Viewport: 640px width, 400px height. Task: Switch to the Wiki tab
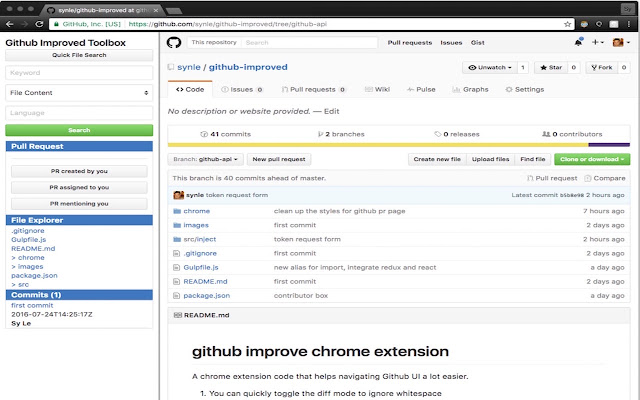pos(377,89)
